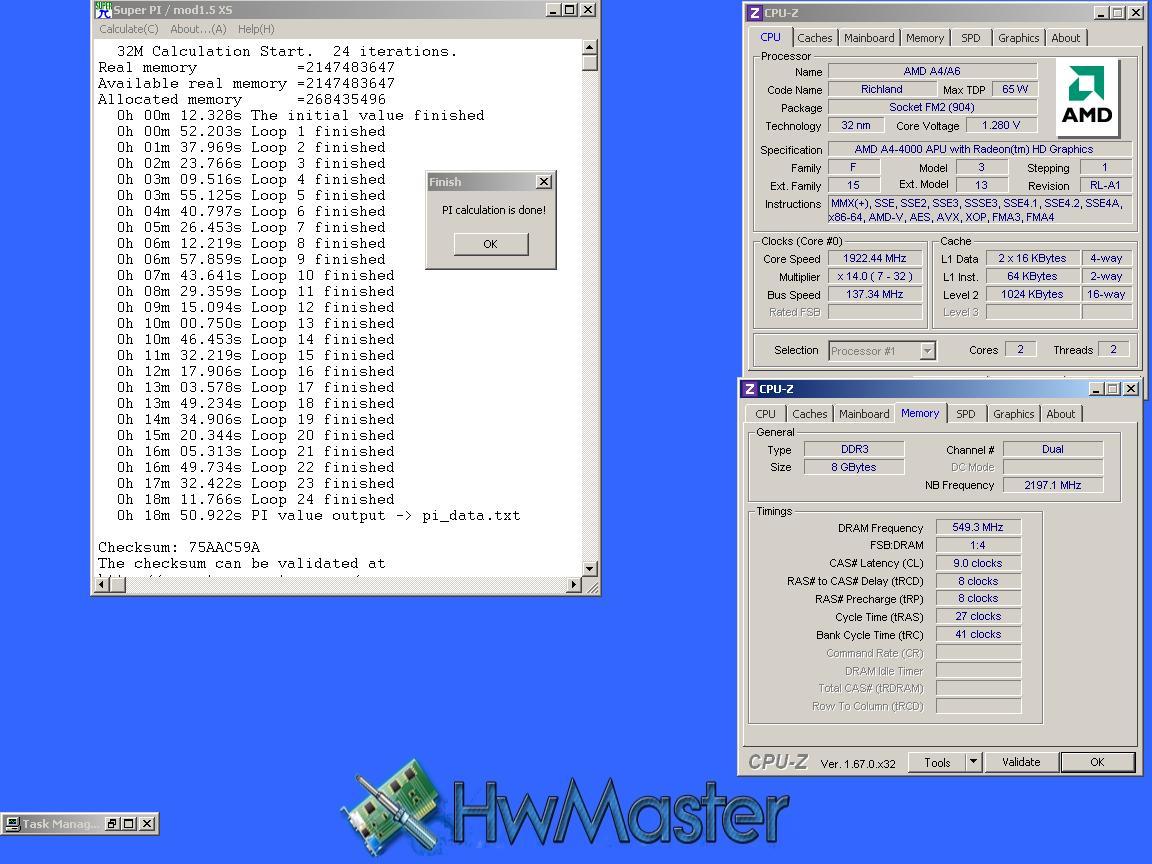Close the CPU-Z Memory window
Viewport: 1152px width, 864px height.
[x=1131, y=389]
